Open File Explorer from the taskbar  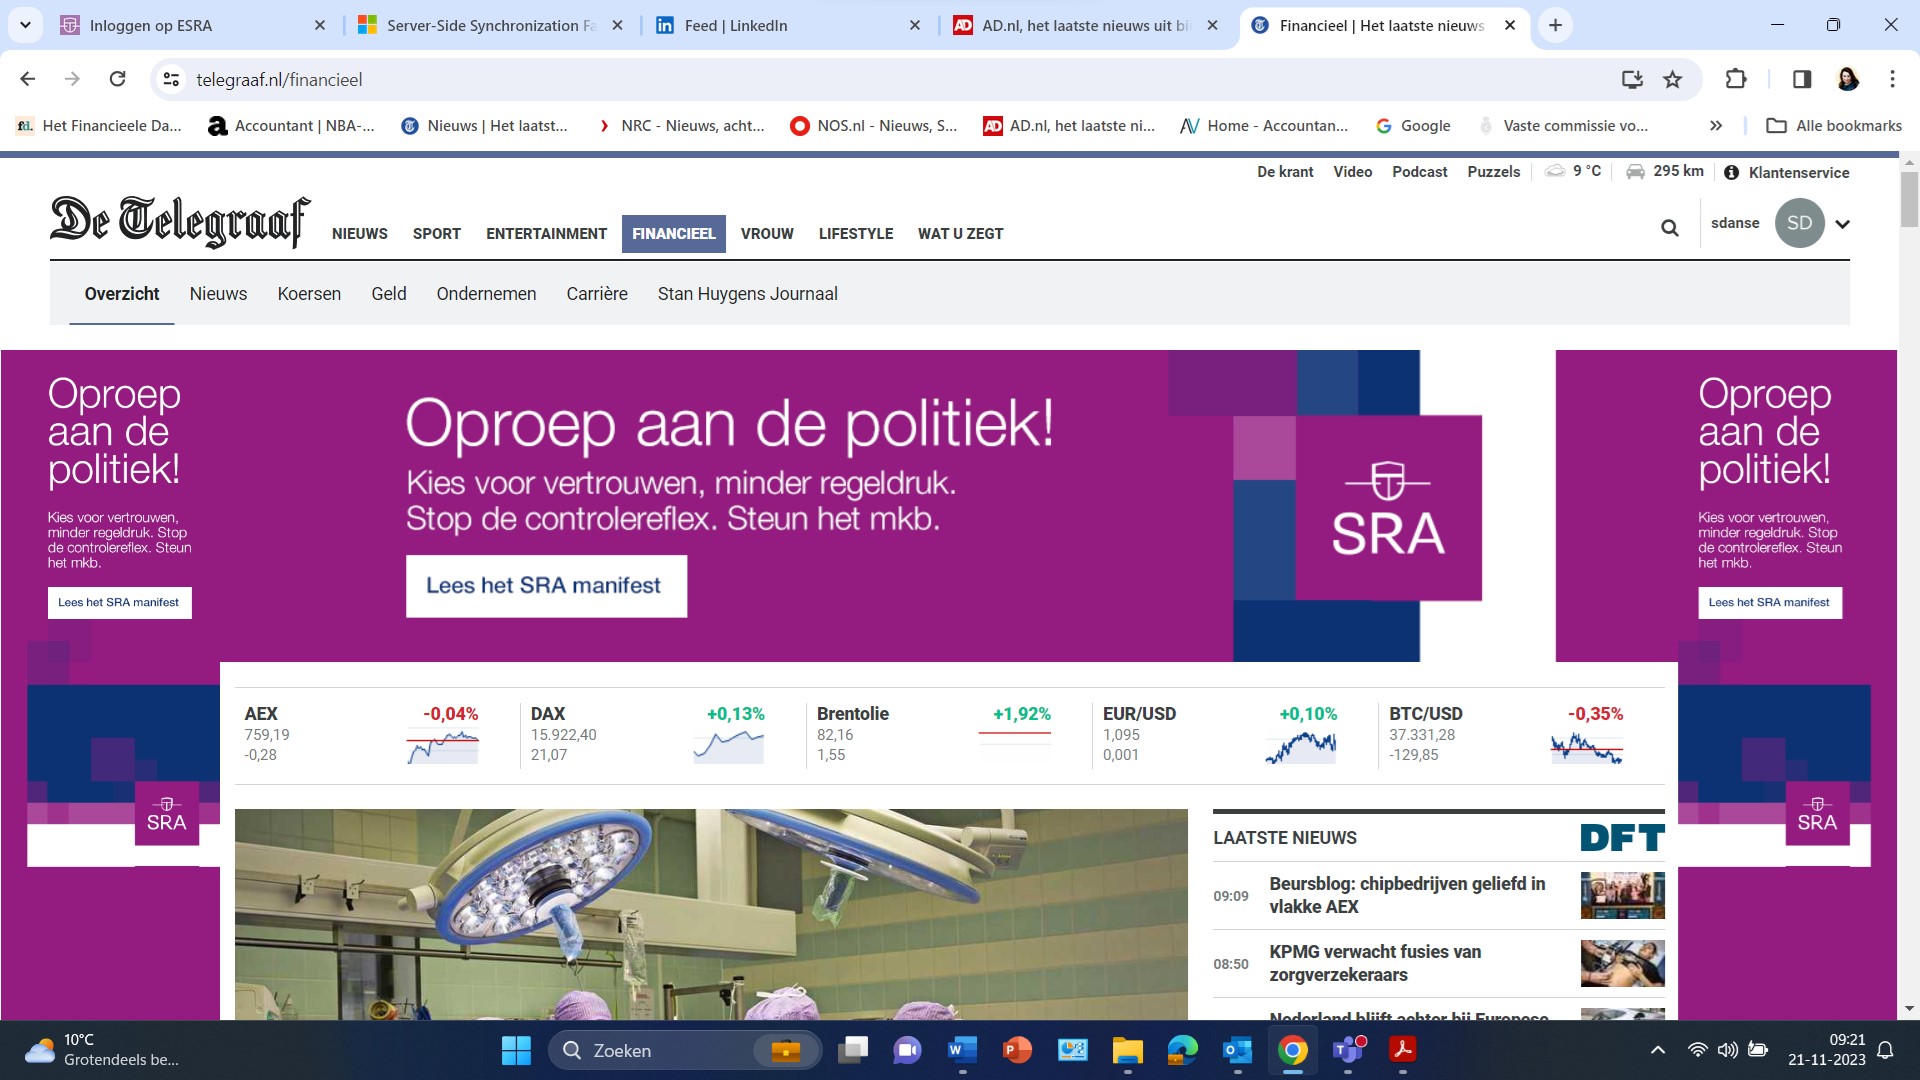click(x=1127, y=1050)
